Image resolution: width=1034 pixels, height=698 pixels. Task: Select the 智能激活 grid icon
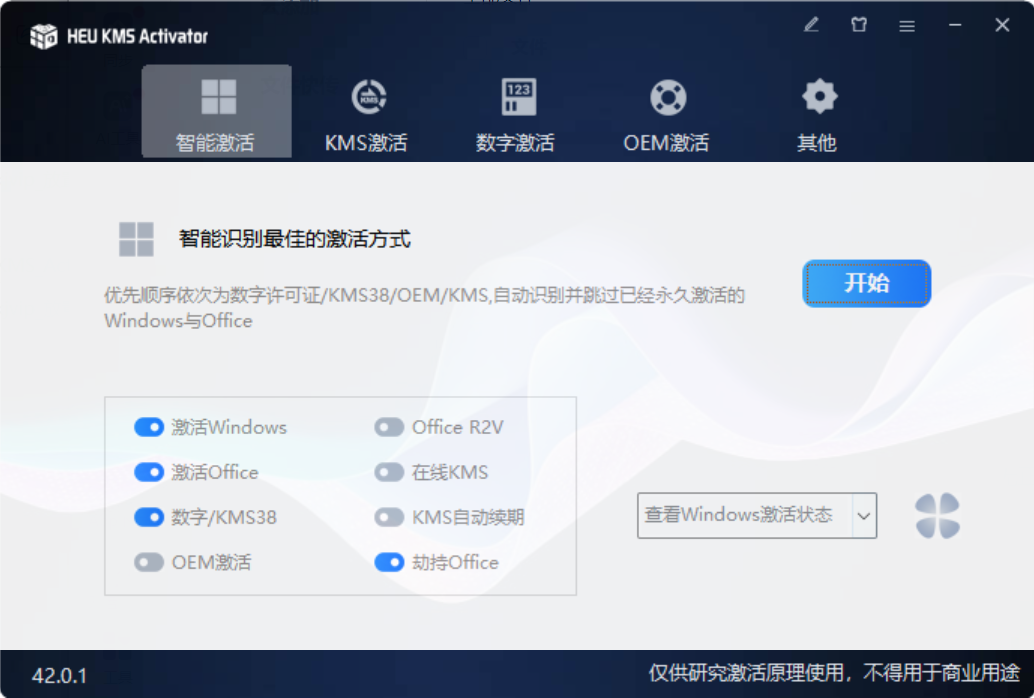click(216, 97)
